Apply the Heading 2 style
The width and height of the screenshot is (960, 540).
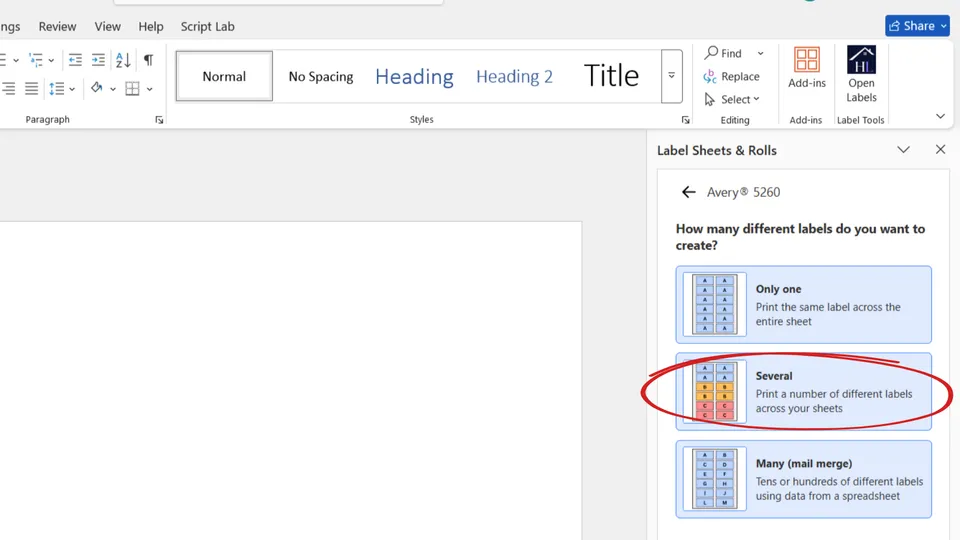514,76
